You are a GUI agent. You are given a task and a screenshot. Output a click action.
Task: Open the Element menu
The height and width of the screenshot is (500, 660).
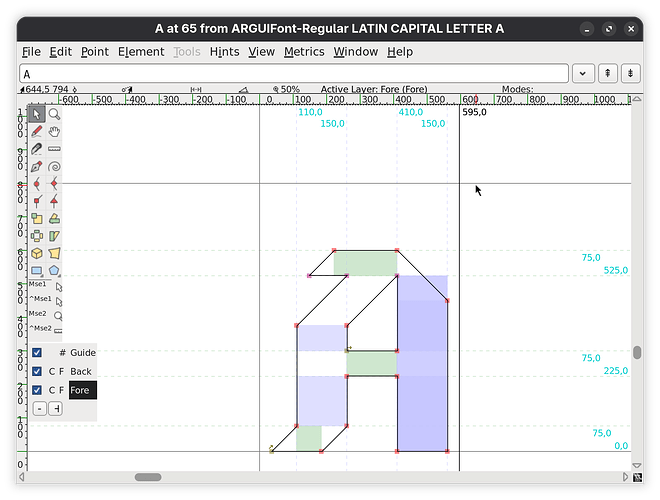point(140,52)
